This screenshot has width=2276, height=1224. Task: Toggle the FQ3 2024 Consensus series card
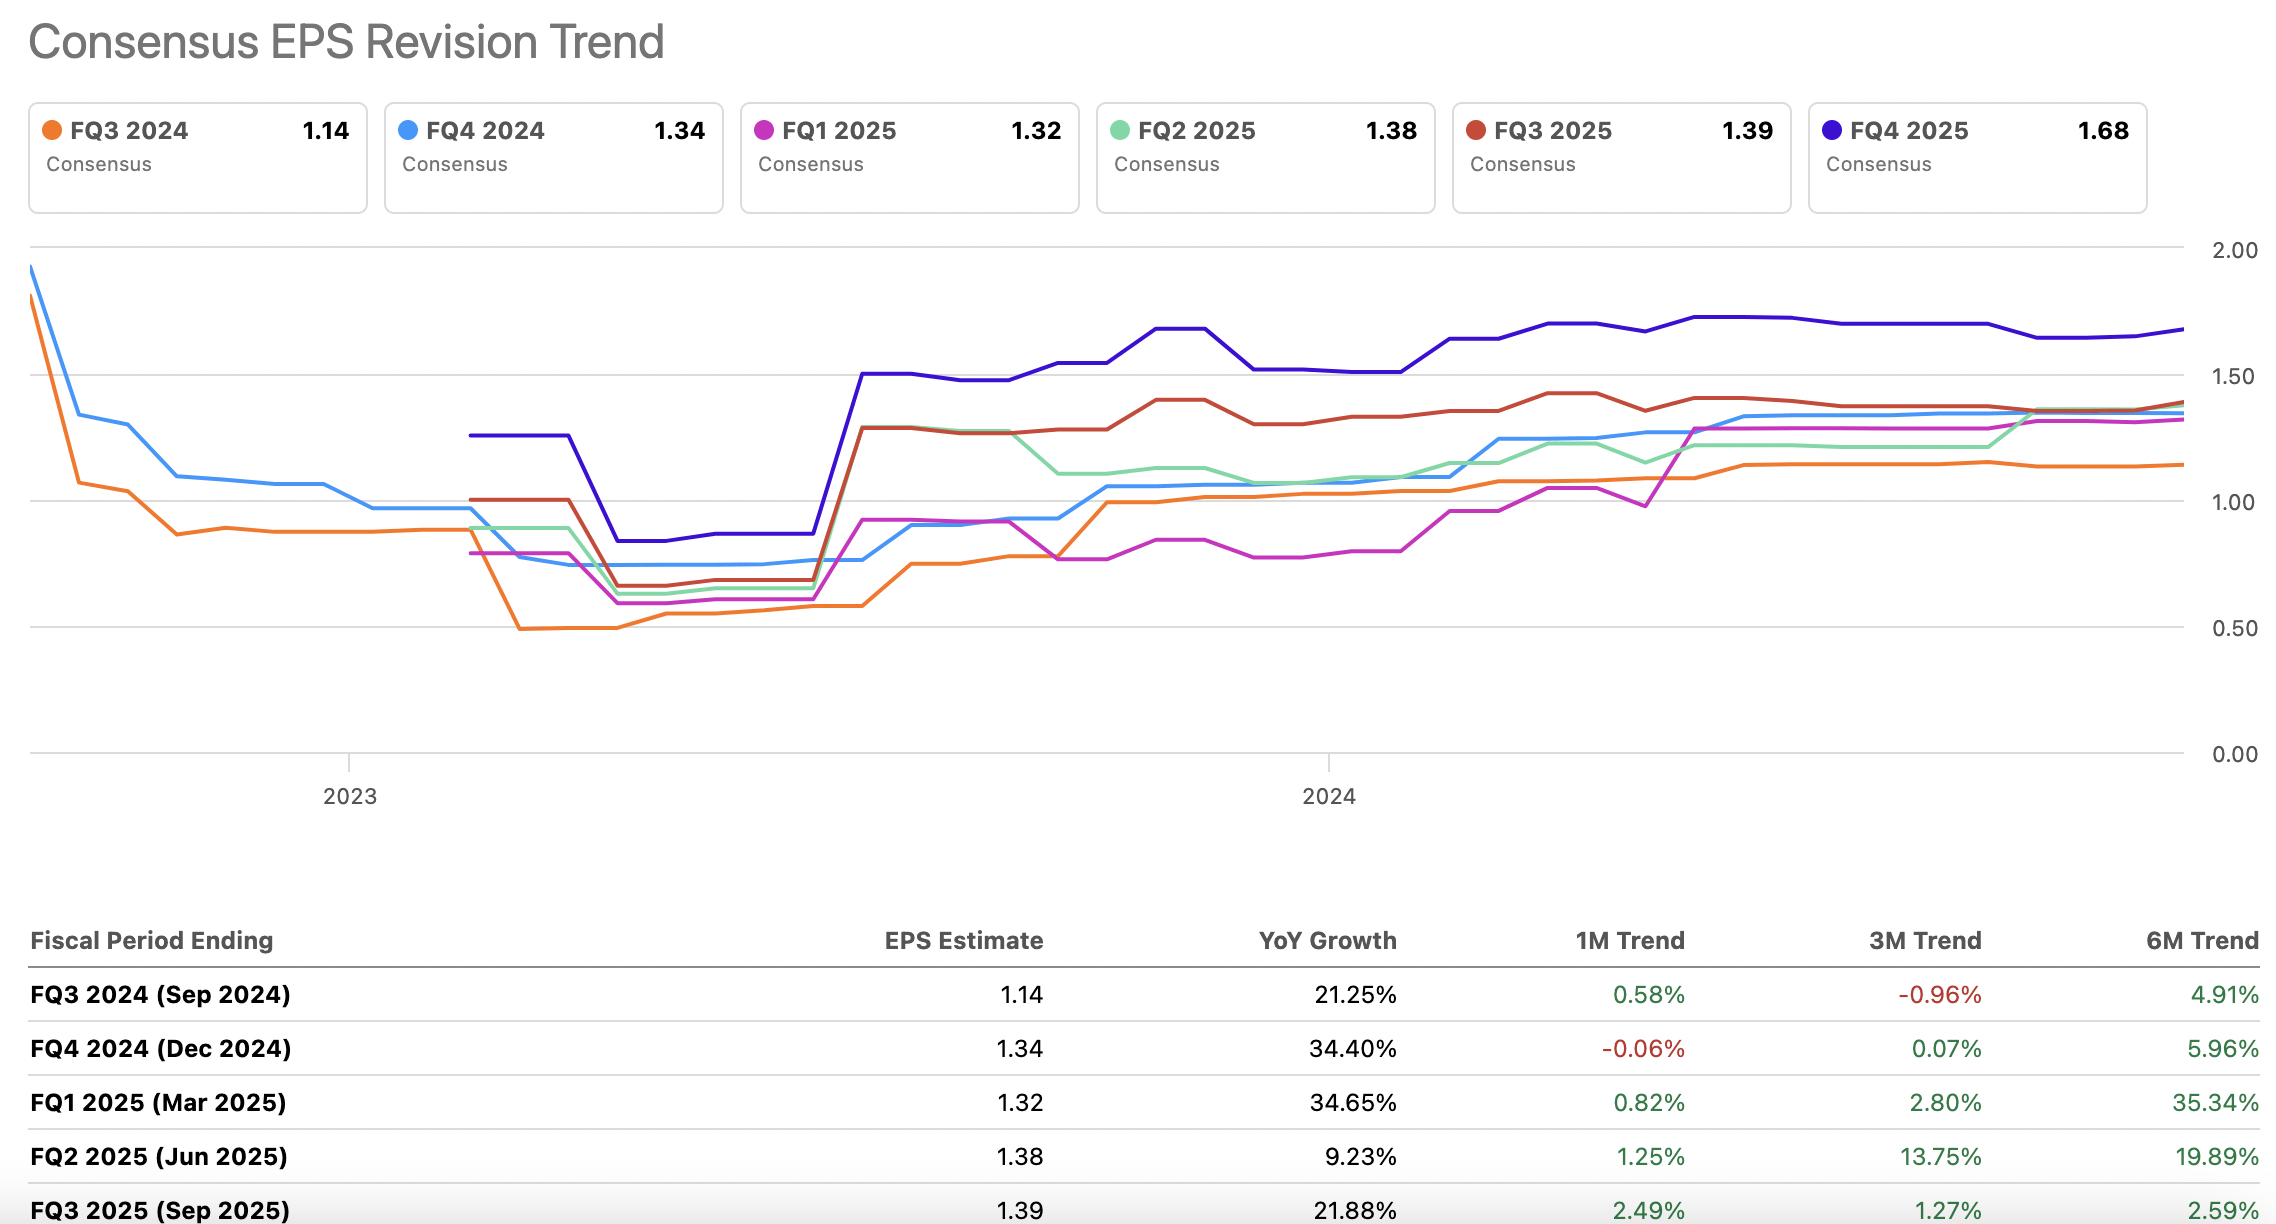198,158
